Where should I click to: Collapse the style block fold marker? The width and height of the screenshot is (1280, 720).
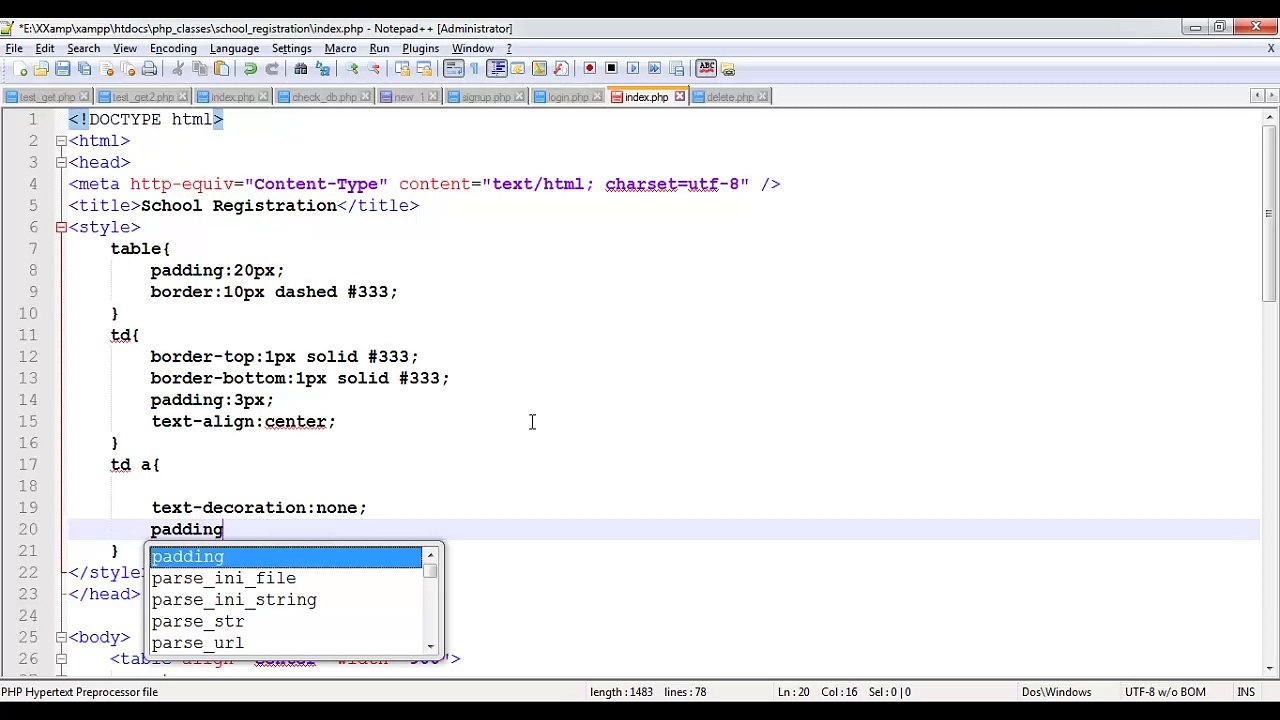click(61, 227)
